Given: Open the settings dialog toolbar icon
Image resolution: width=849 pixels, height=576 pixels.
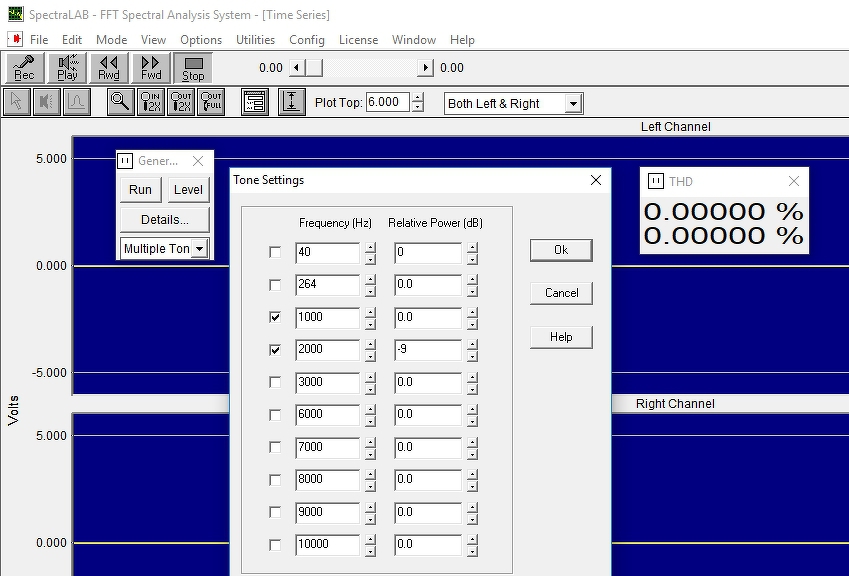Looking at the screenshot, I should tap(254, 102).
